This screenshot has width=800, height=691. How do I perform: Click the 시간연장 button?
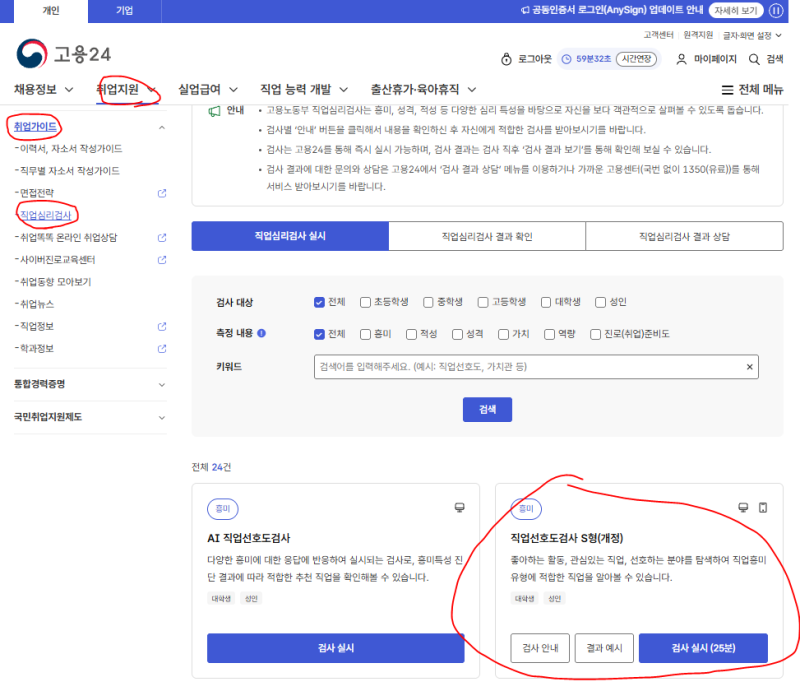(x=636, y=59)
